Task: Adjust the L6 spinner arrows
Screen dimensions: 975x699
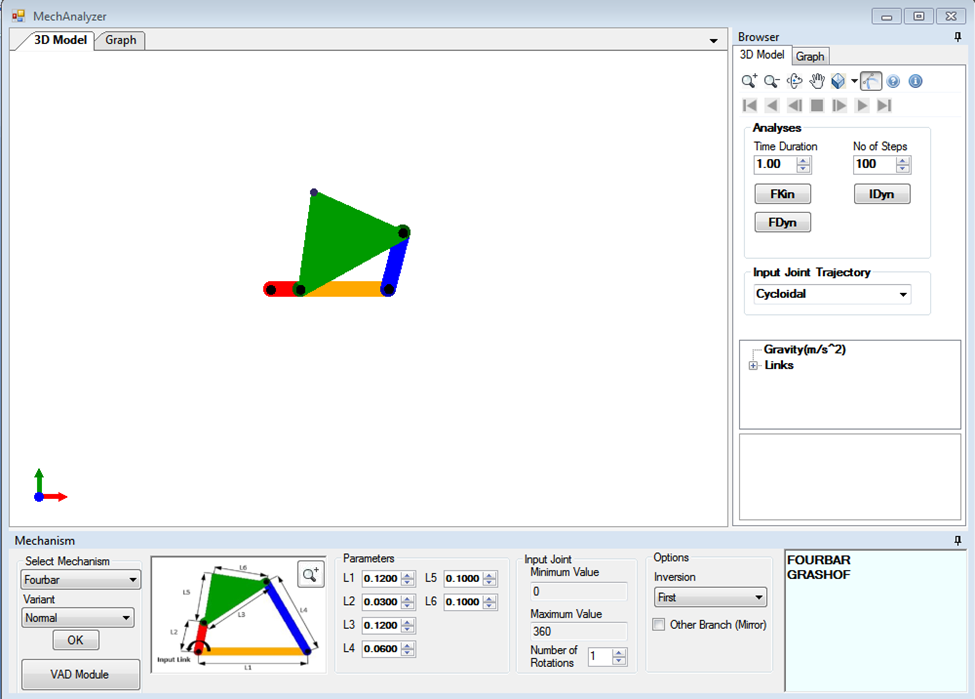Action: 489,602
